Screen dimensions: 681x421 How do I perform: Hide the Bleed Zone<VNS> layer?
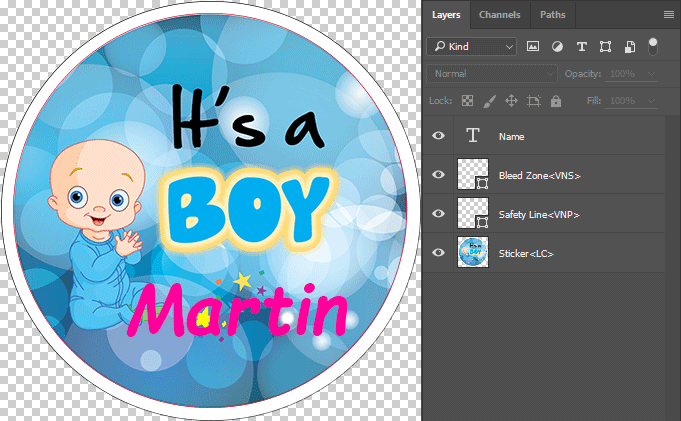(x=438, y=175)
